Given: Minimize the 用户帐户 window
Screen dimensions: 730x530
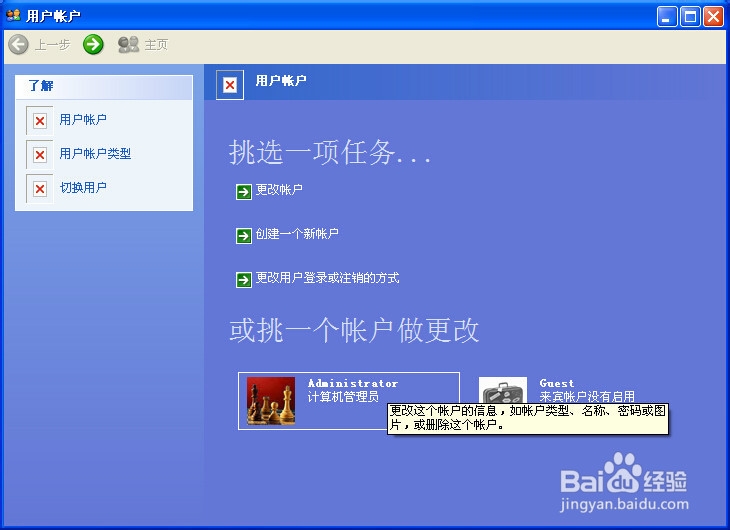Looking at the screenshot, I should (667, 17).
